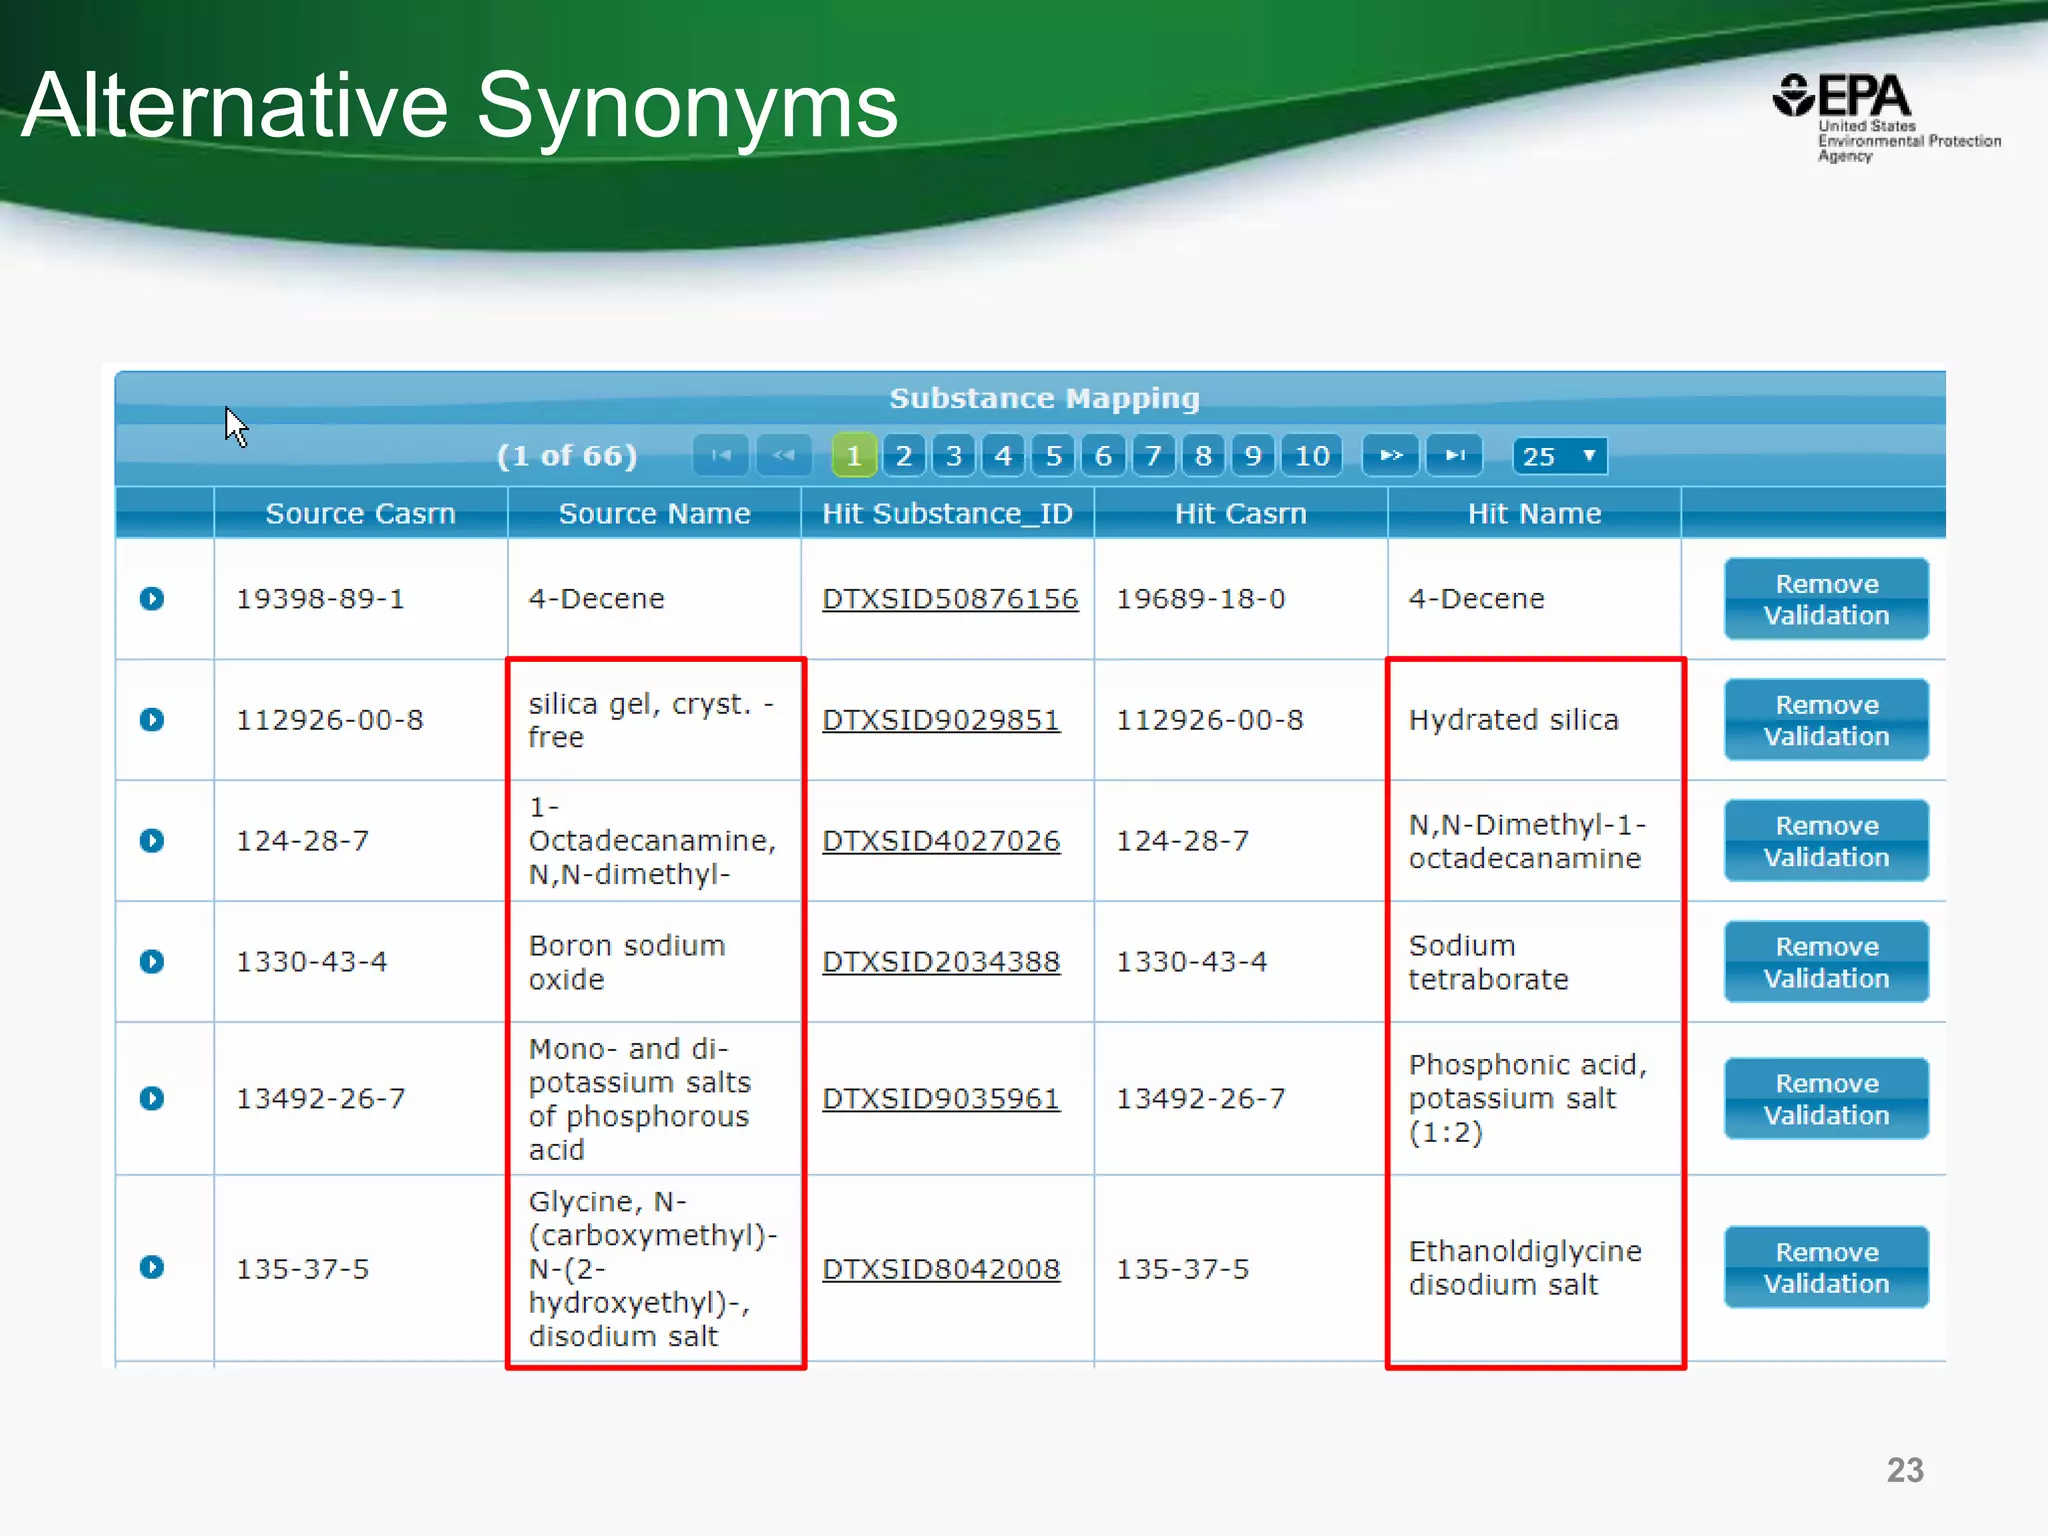Click source name starting 'Mono- and di-potassium salts'
The width and height of the screenshot is (2048, 1536).
tap(640, 1099)
